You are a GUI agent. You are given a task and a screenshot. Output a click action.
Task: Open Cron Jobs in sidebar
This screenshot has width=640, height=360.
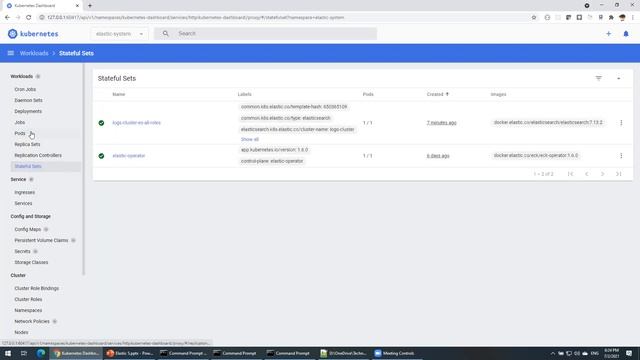tap(25, 89)
